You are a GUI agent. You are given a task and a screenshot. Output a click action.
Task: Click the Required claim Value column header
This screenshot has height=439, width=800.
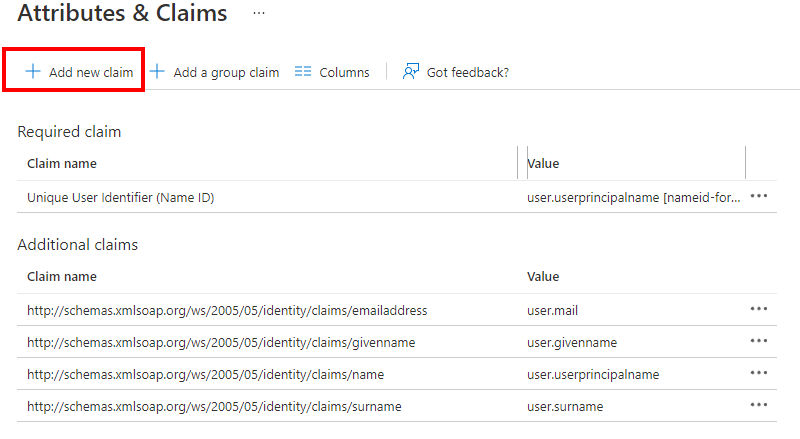point(543,163)
